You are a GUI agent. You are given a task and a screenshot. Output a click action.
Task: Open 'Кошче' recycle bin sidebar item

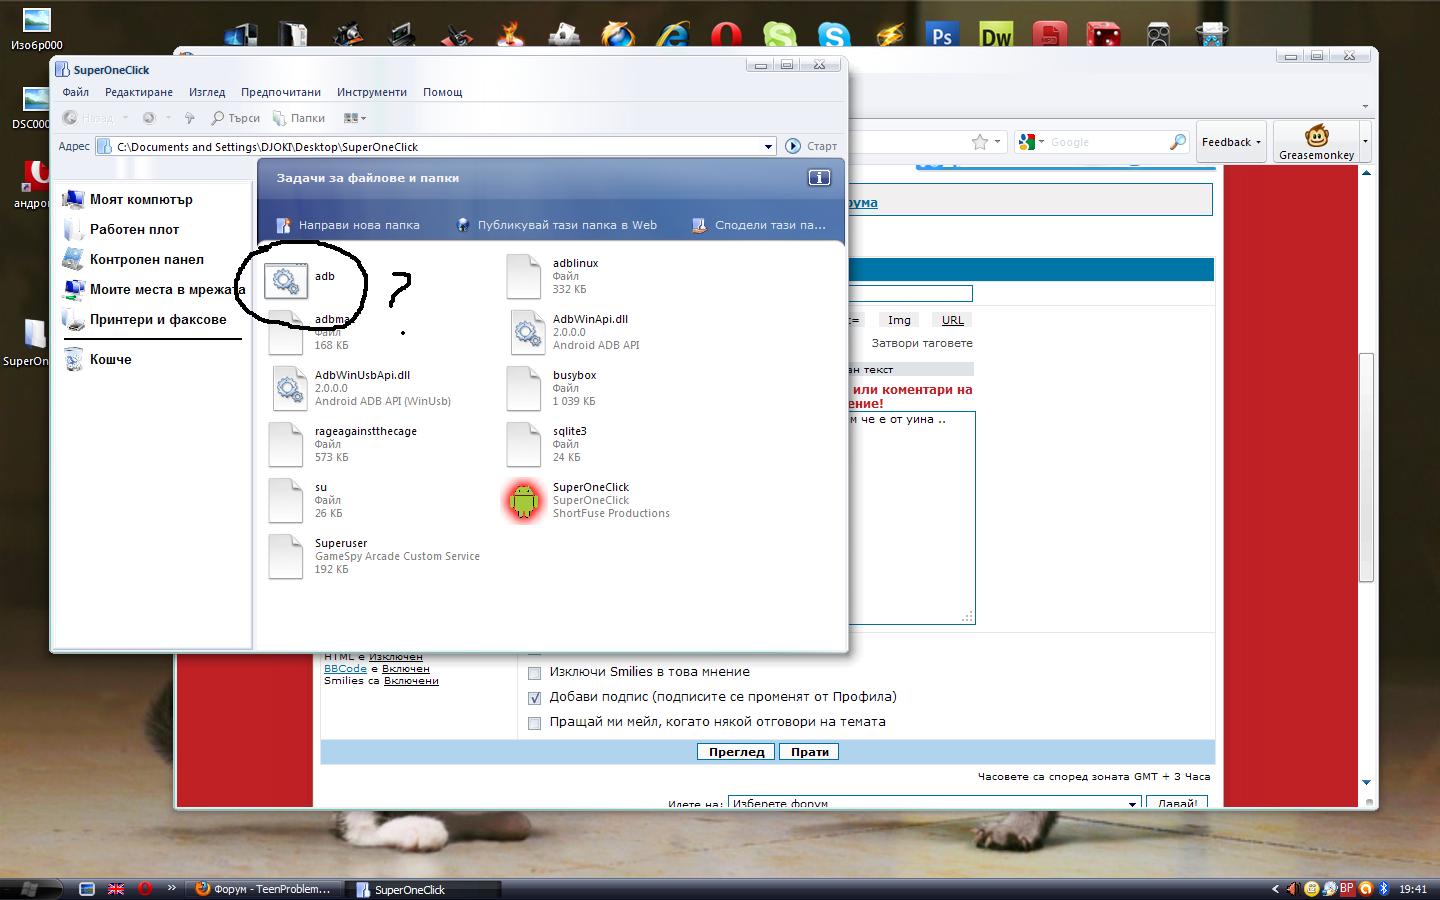(98, 359)
